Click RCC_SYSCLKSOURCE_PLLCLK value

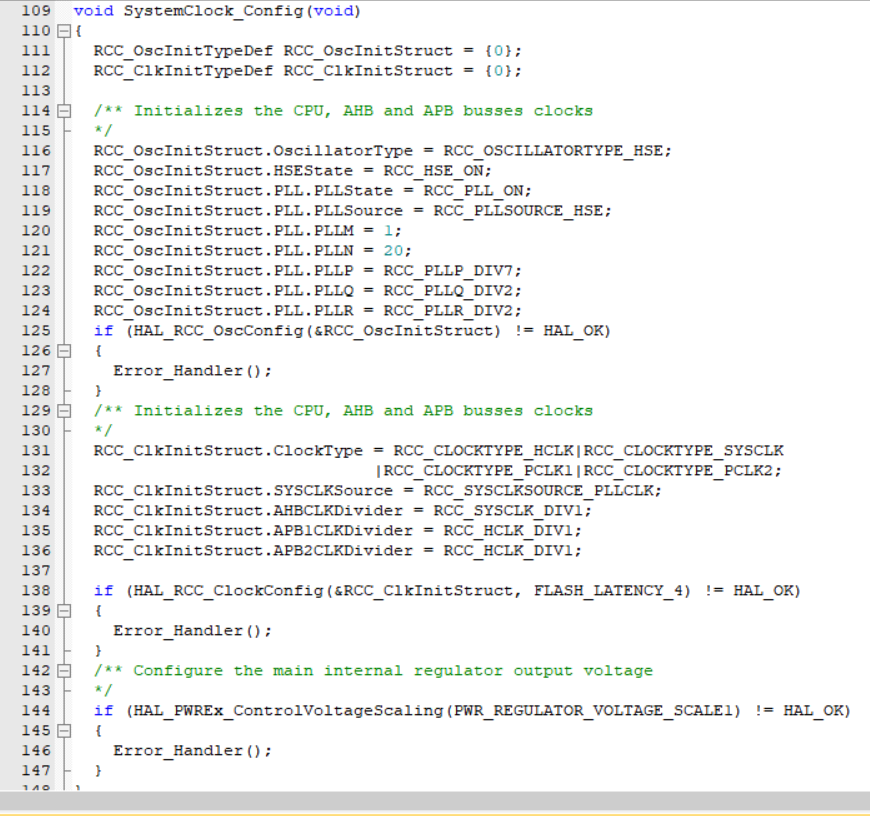point(538,490)
